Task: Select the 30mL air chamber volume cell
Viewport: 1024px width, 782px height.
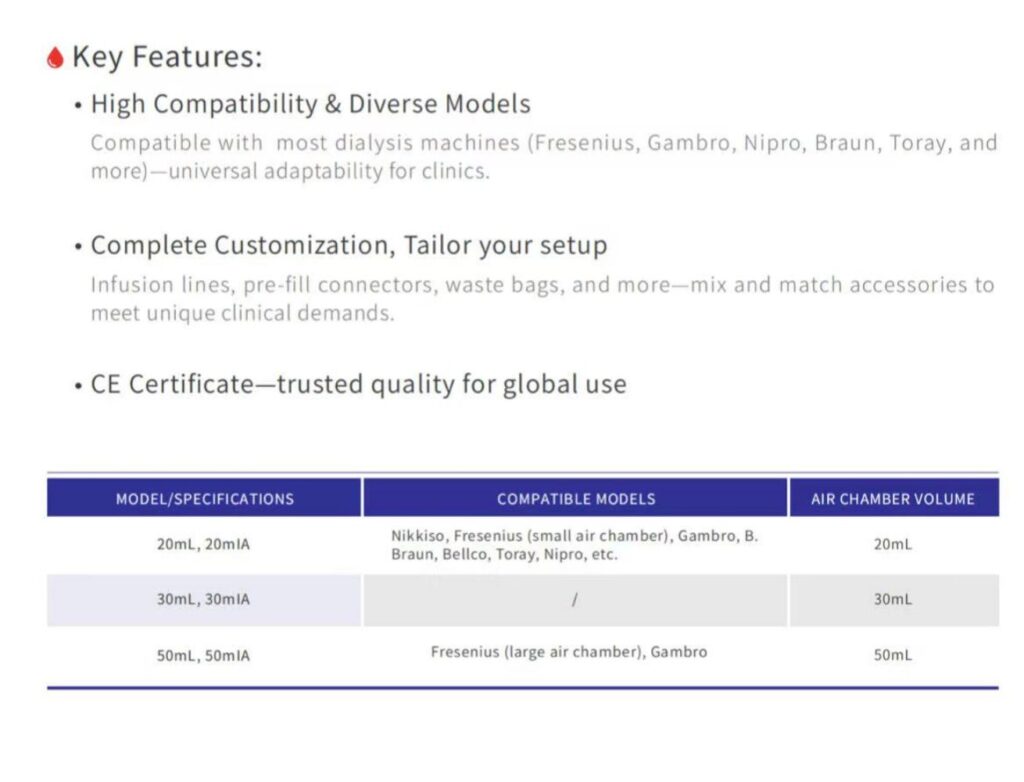Action: coord(893,600)
